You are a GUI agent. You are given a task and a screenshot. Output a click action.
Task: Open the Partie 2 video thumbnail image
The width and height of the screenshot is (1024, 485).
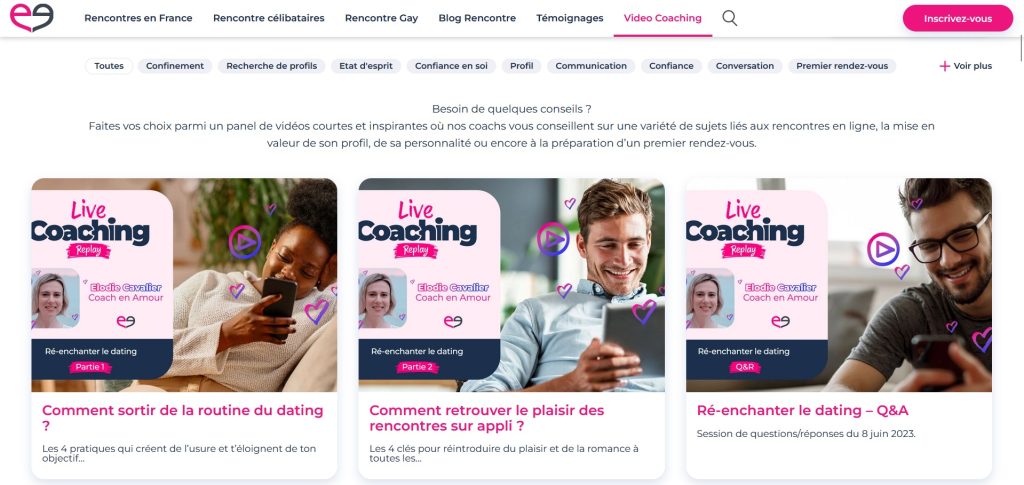click(x=511, y=285)
